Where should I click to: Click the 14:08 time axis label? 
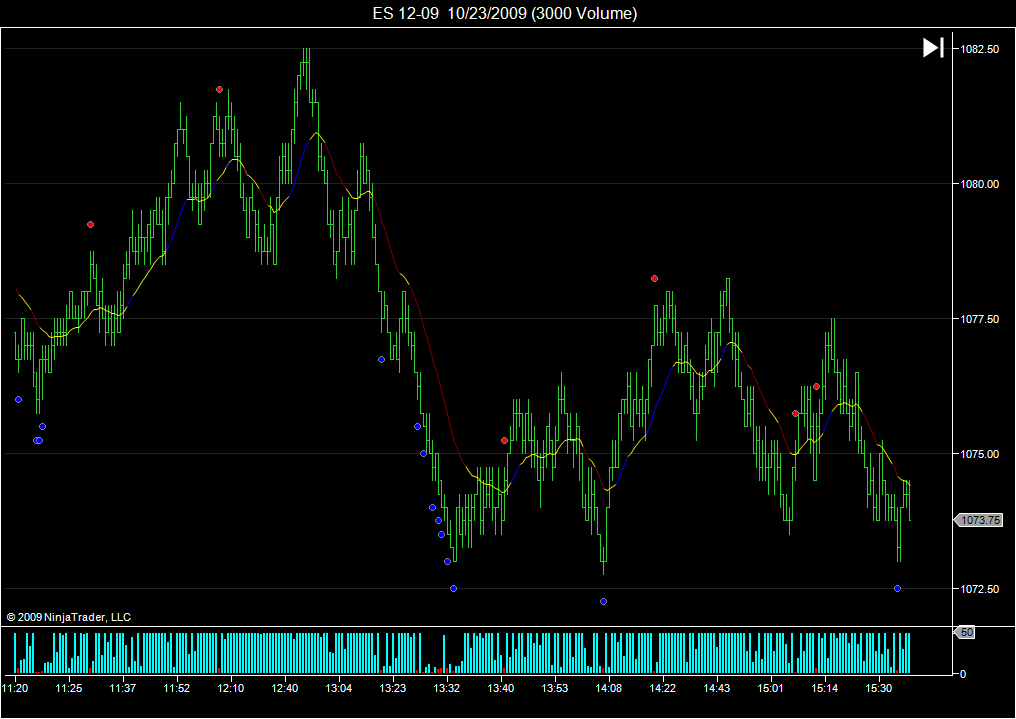point(608,688)
